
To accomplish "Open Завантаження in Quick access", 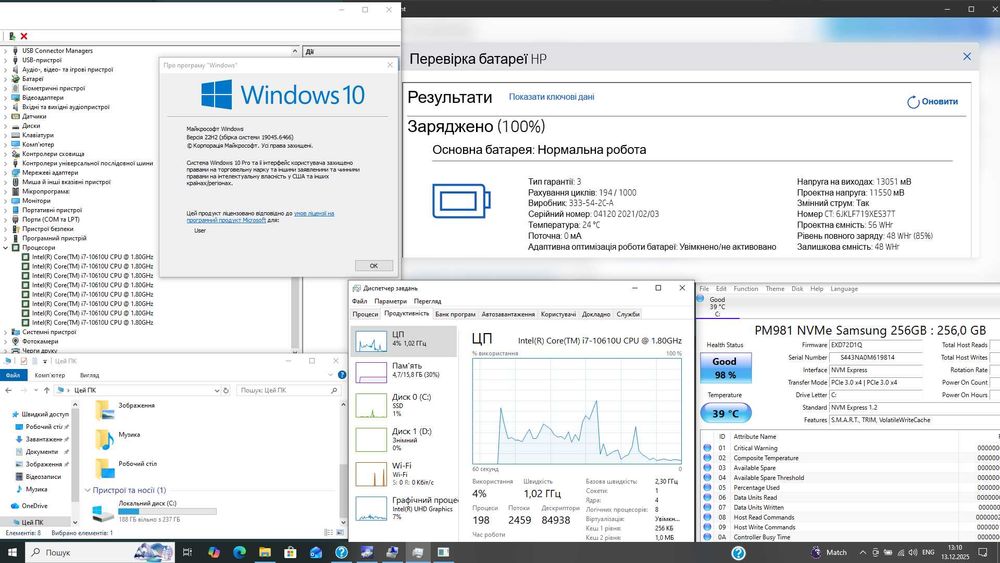I will click(x=41, y=439).
